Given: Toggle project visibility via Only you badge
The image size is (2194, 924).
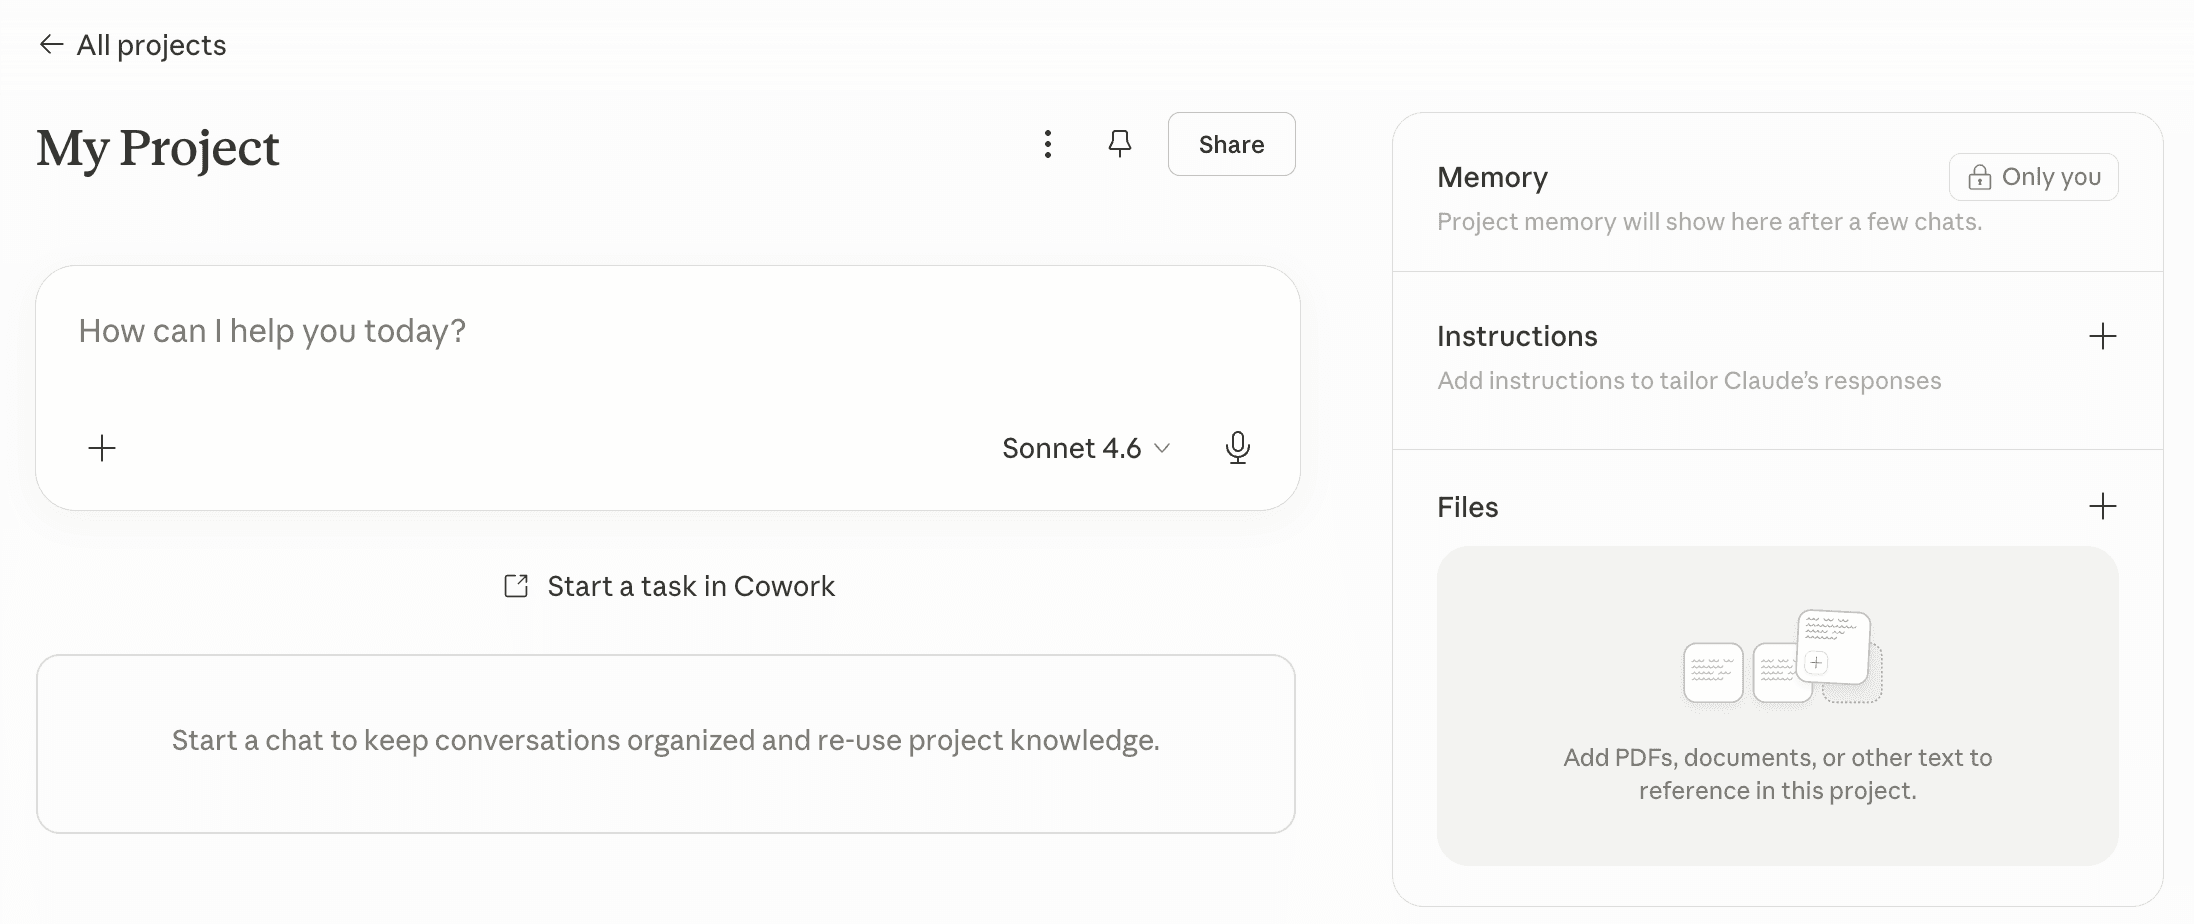Looking at the screenshot, I should coord(2033,176).
